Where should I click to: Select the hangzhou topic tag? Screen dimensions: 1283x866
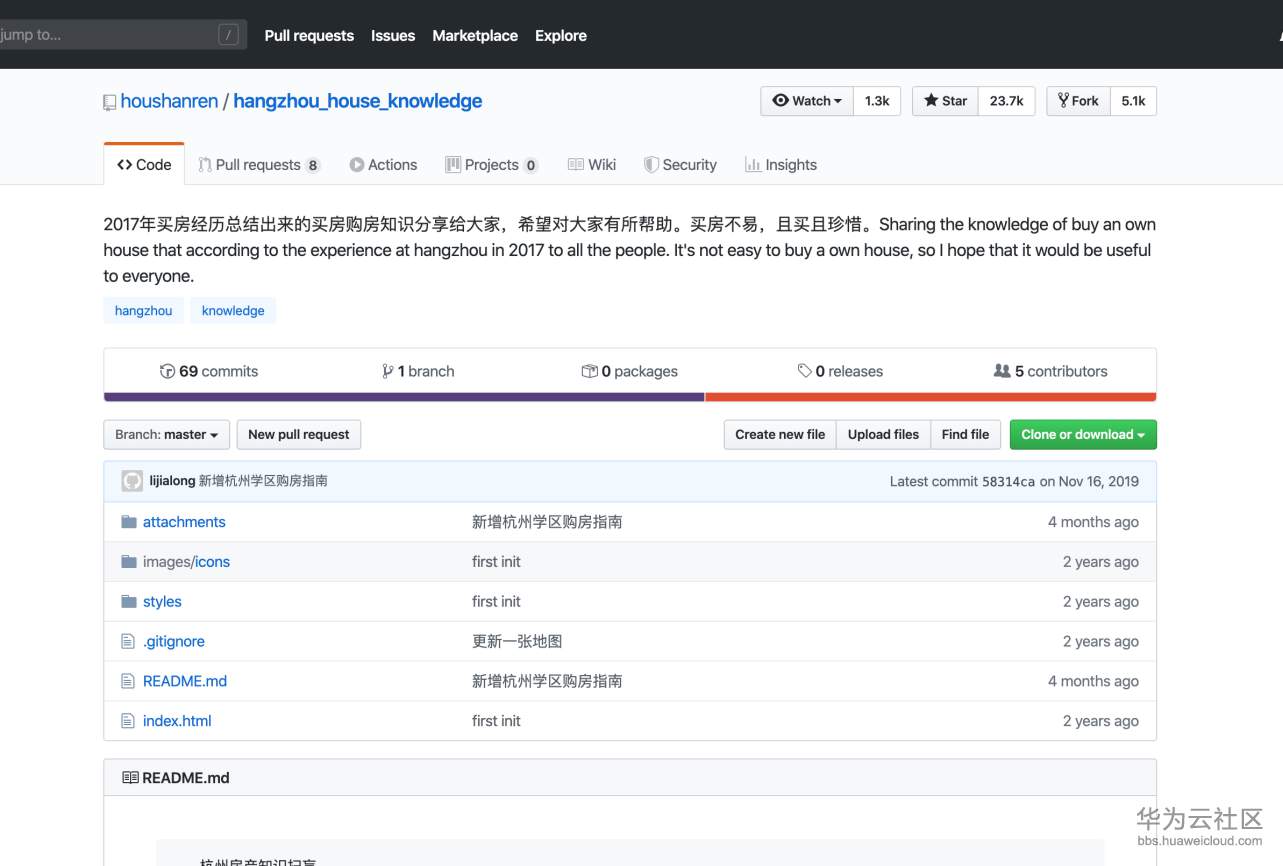tap(143, 311)
